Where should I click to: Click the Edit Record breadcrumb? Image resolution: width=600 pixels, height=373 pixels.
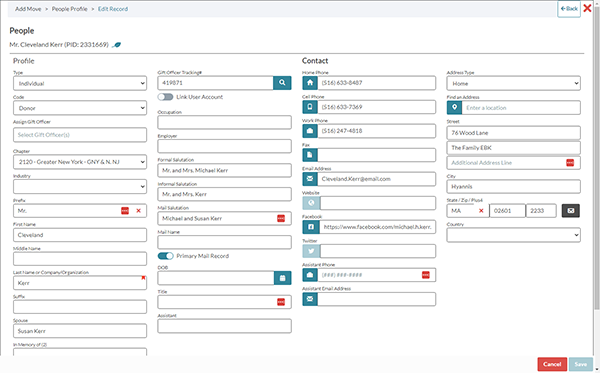tap(113, 9)
